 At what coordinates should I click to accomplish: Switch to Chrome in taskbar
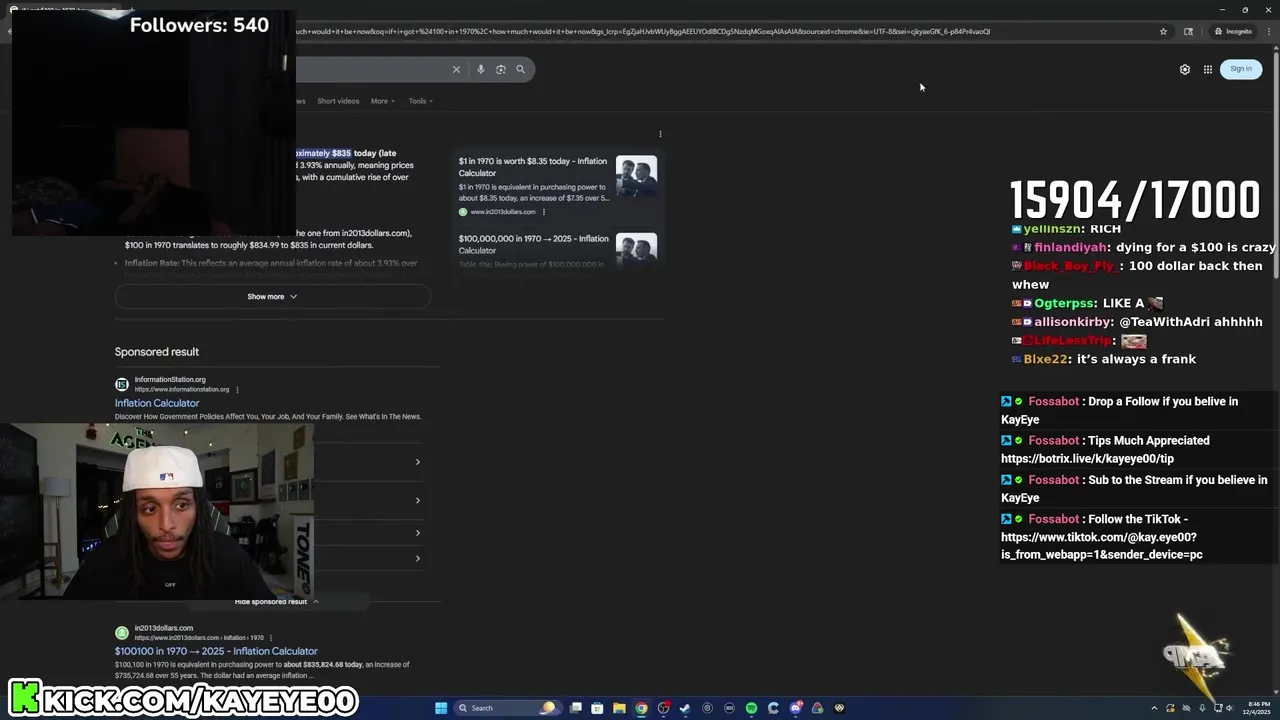tap(641, 708)
